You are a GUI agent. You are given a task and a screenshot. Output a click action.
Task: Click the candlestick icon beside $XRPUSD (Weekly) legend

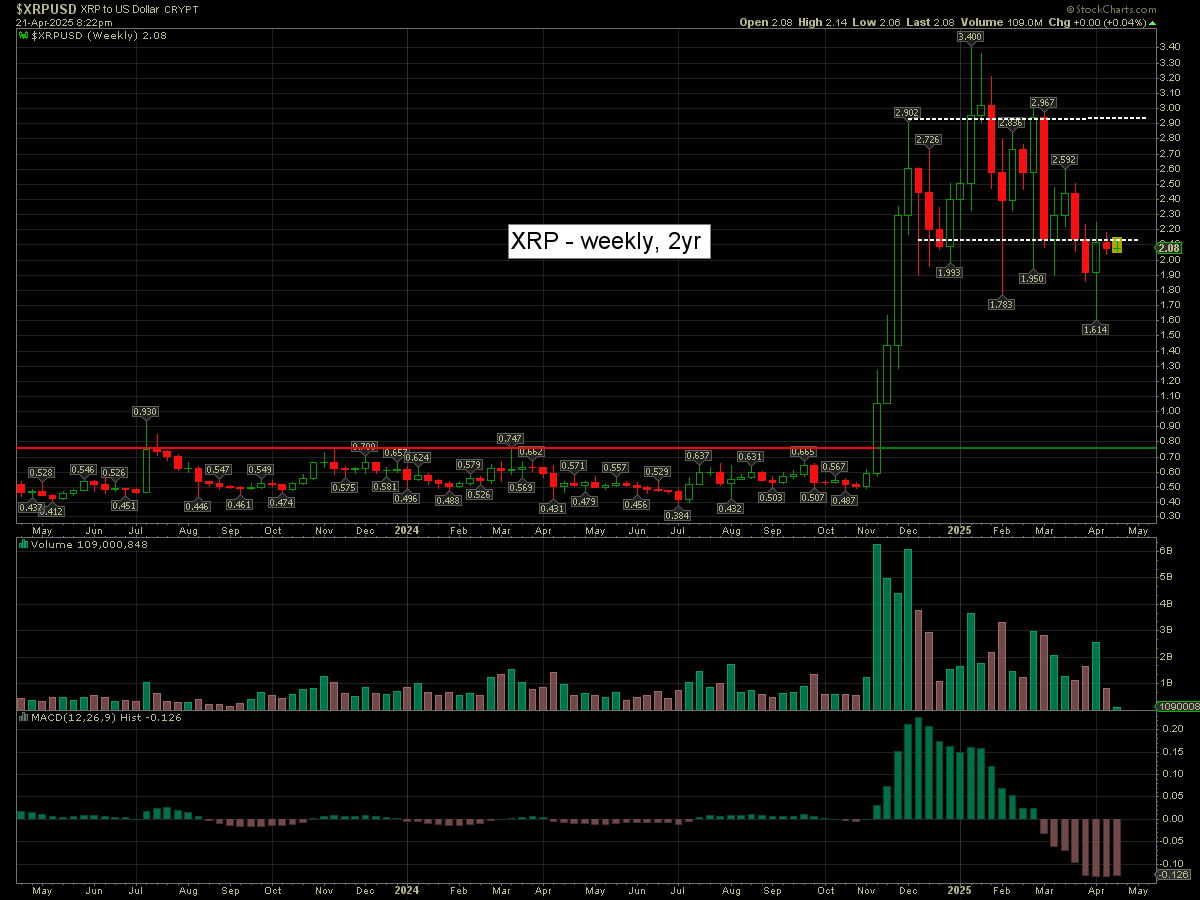point(24,35)
